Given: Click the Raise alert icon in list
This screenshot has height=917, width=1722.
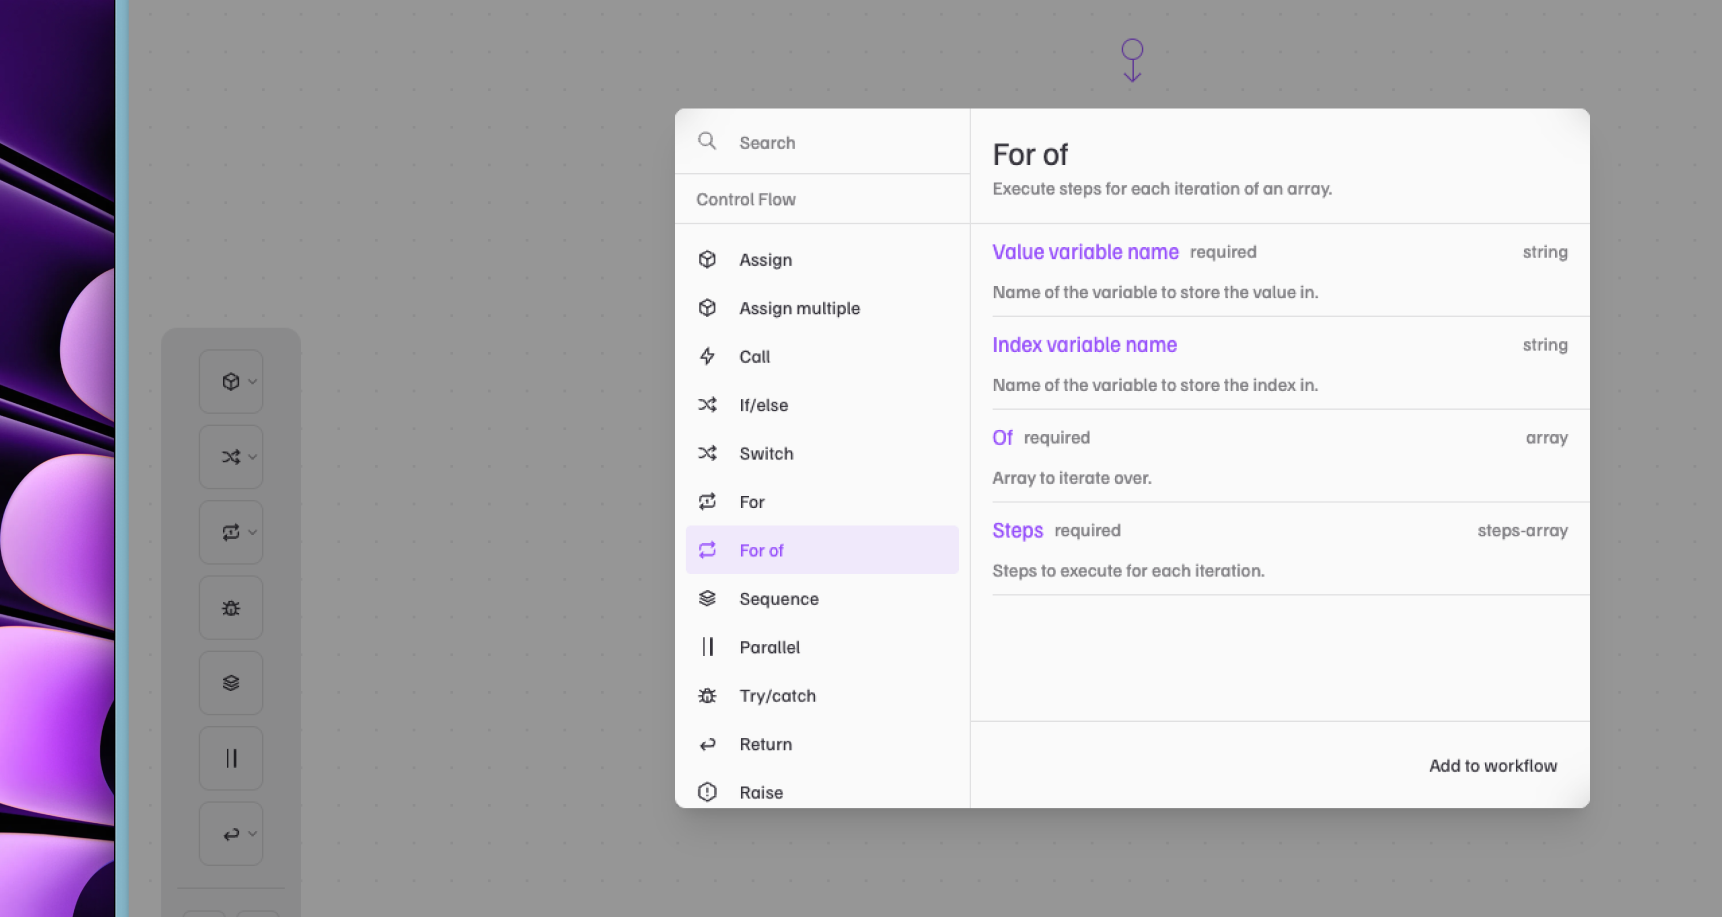Looking at the screenshot, I should 707,792.
